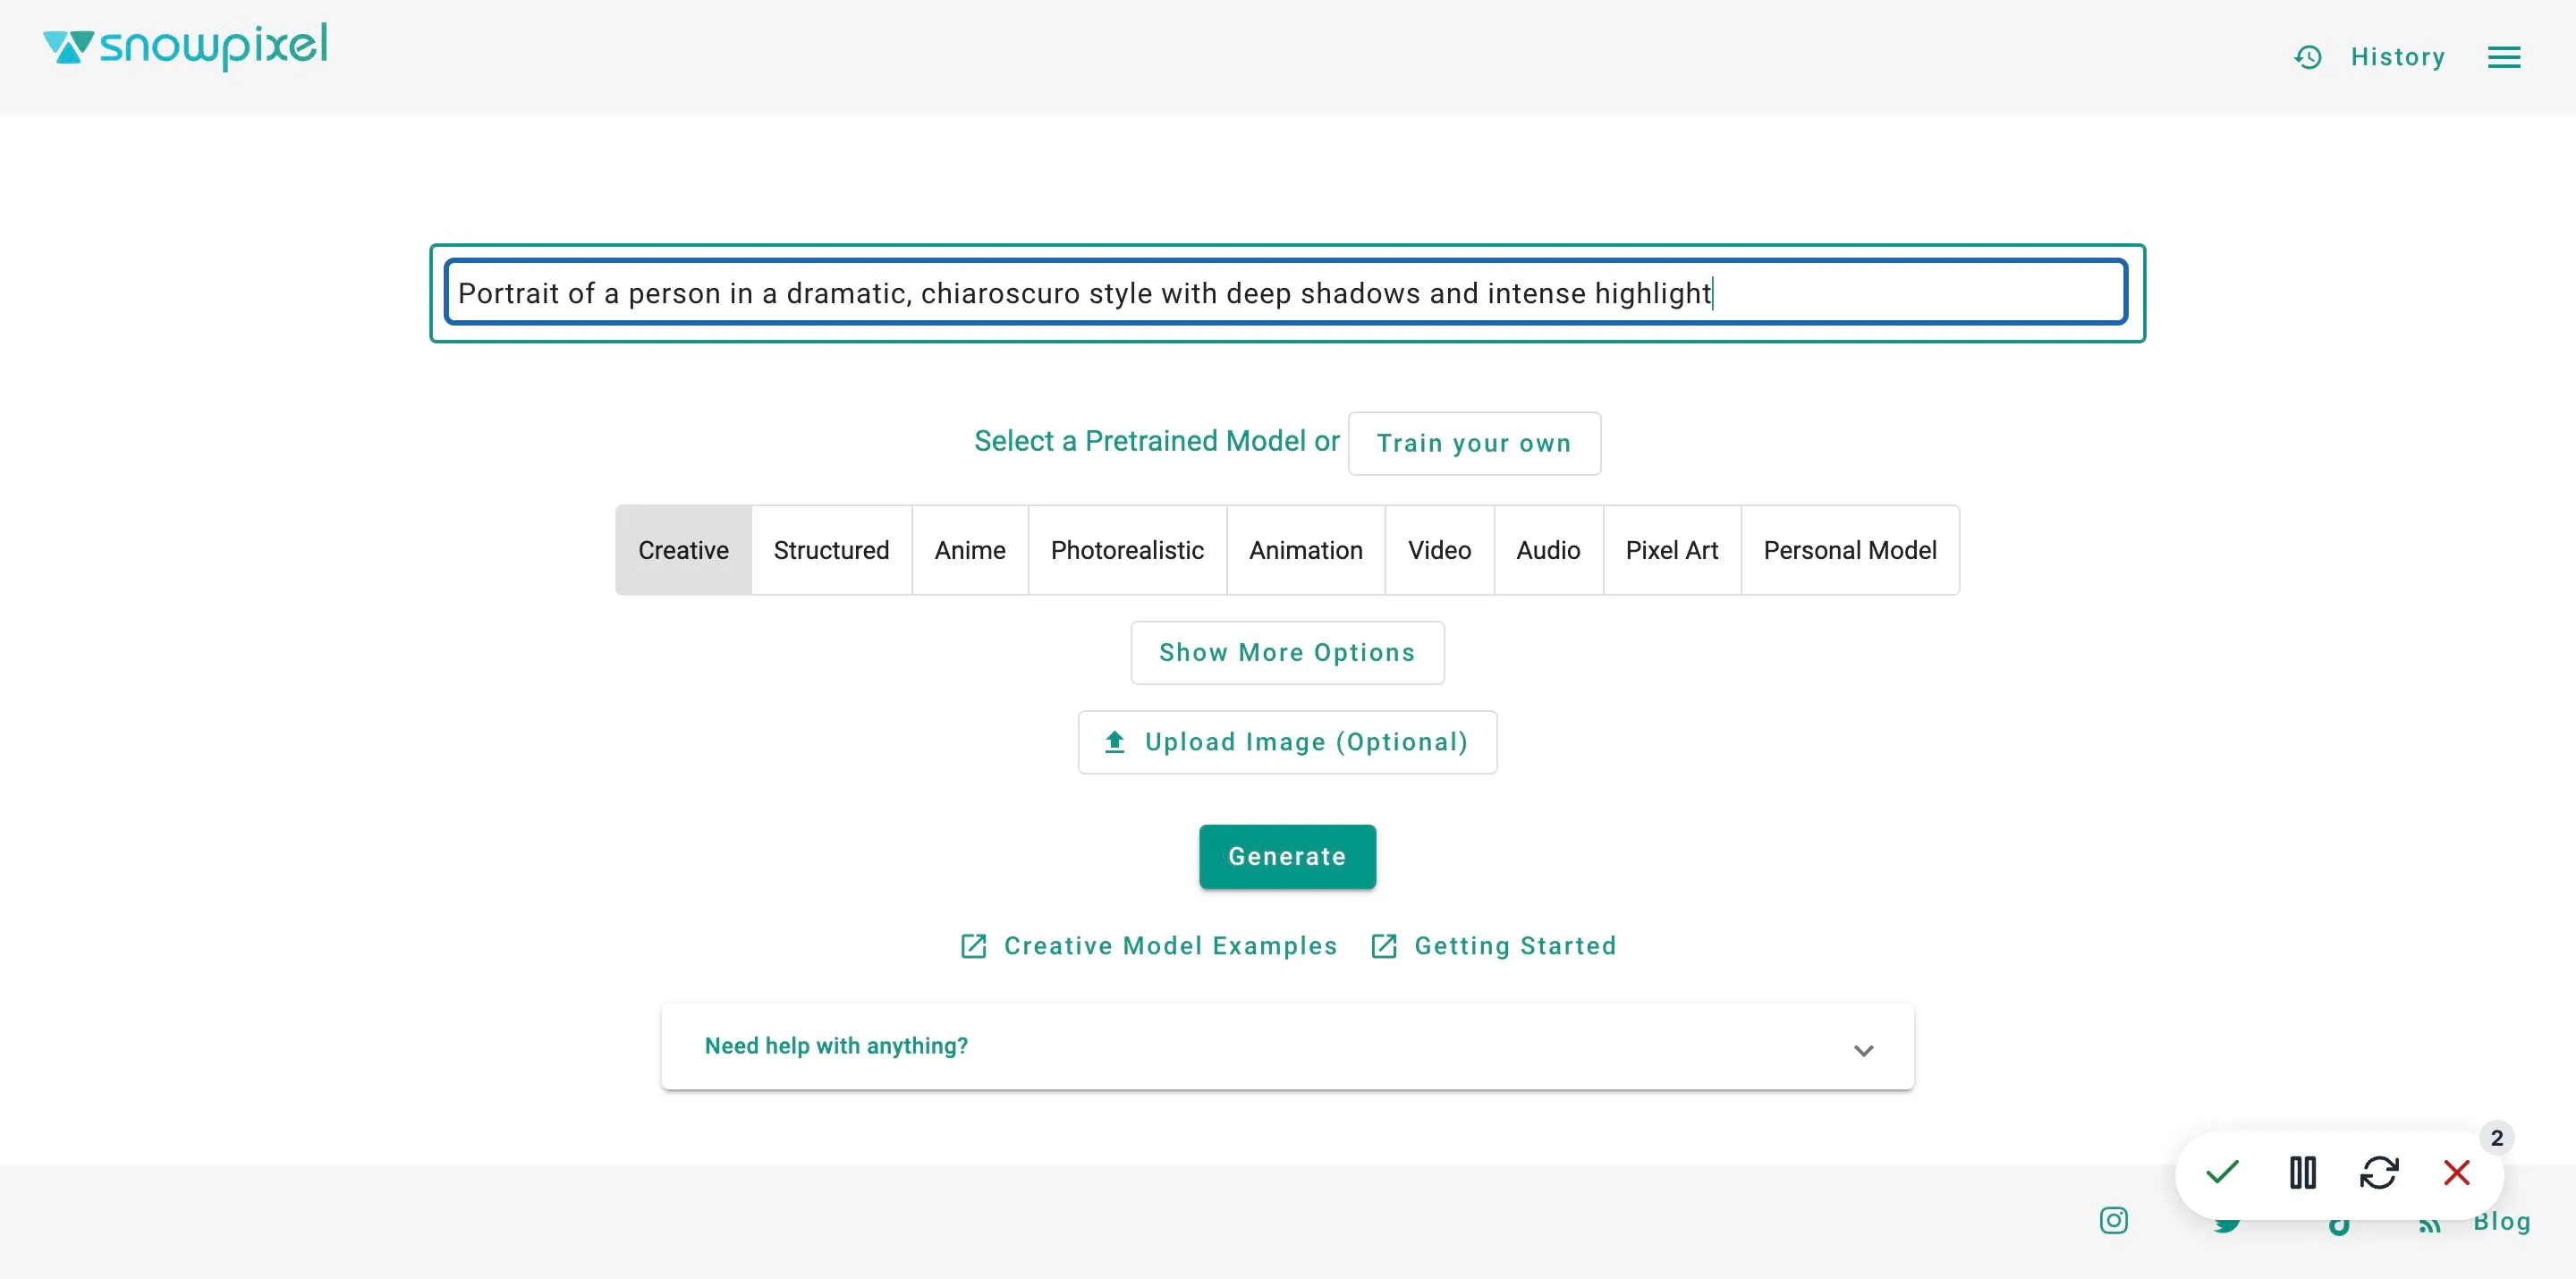Click the RSS feed icon

click(x=2429, y=1224)
